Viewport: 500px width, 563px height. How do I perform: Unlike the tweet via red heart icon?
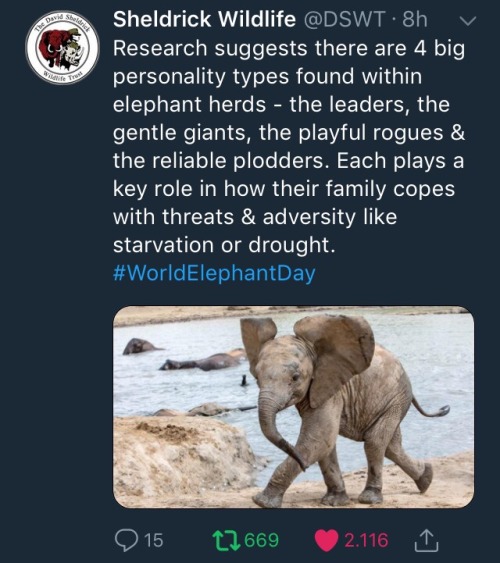(326, 540)
